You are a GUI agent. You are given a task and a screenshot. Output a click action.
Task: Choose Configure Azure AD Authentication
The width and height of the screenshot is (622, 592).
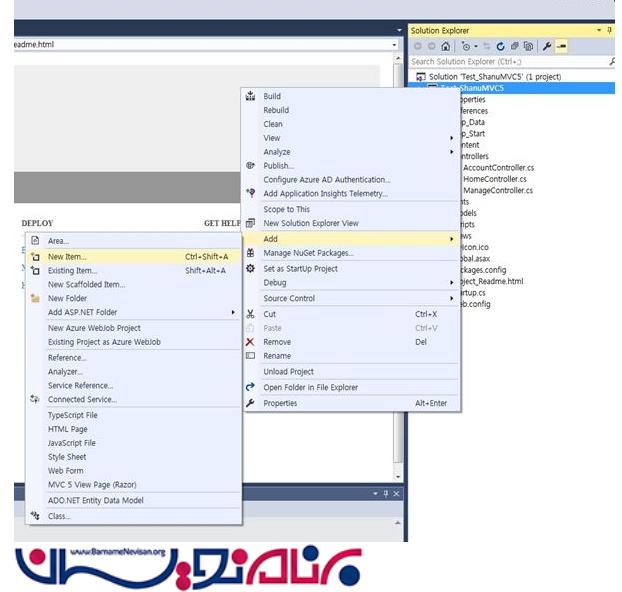tap(326, 180)
